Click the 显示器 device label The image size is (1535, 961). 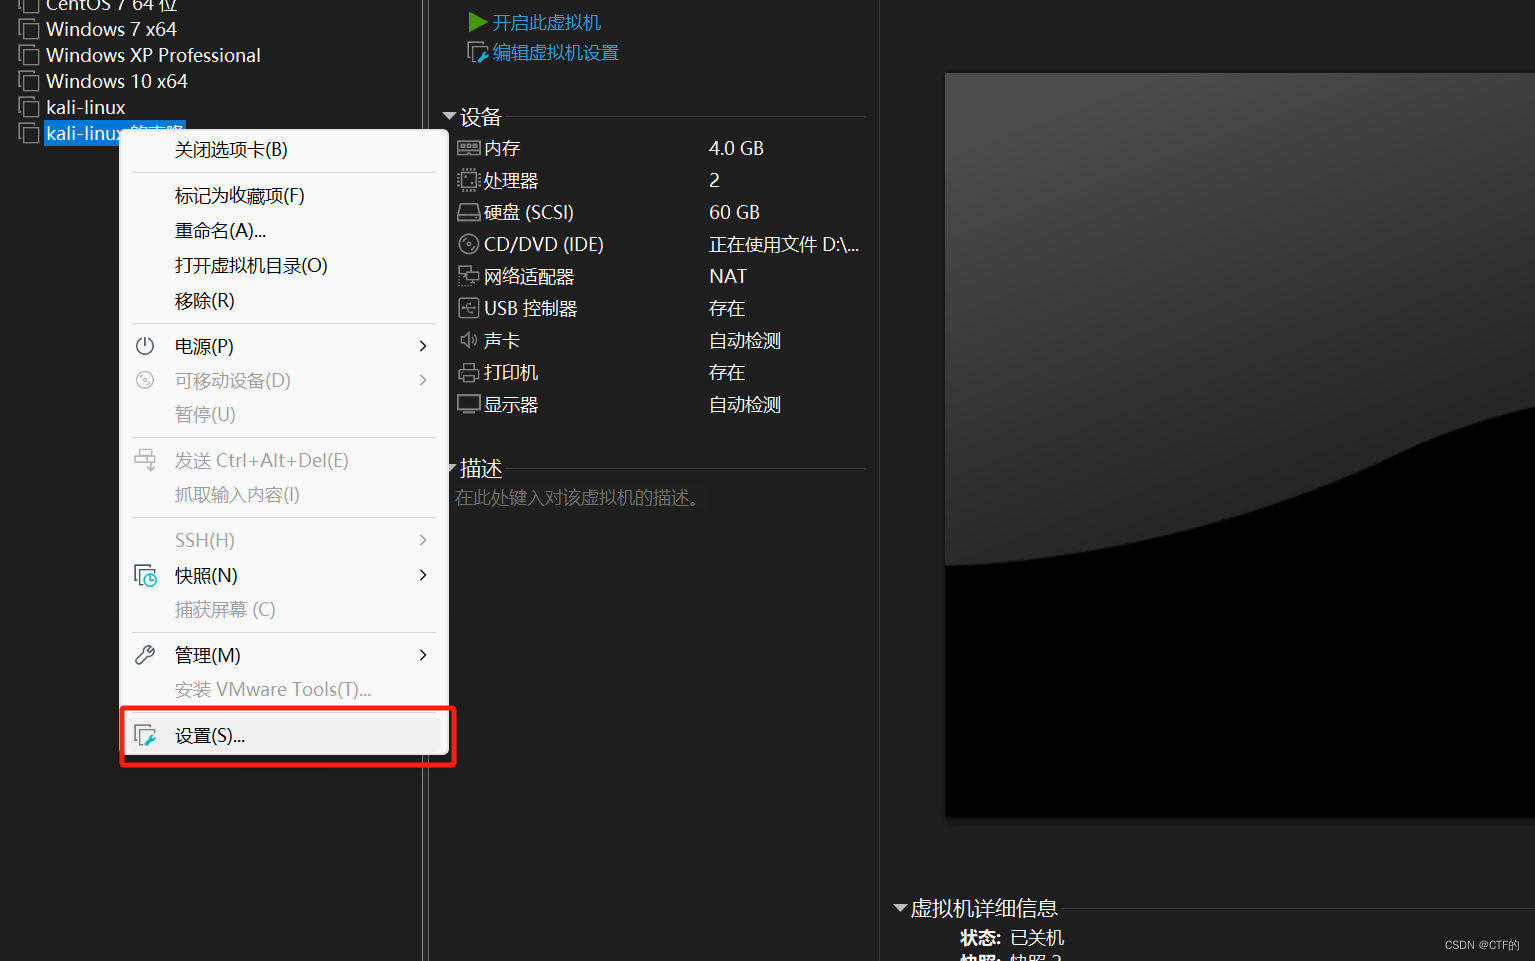coord(511,404)
